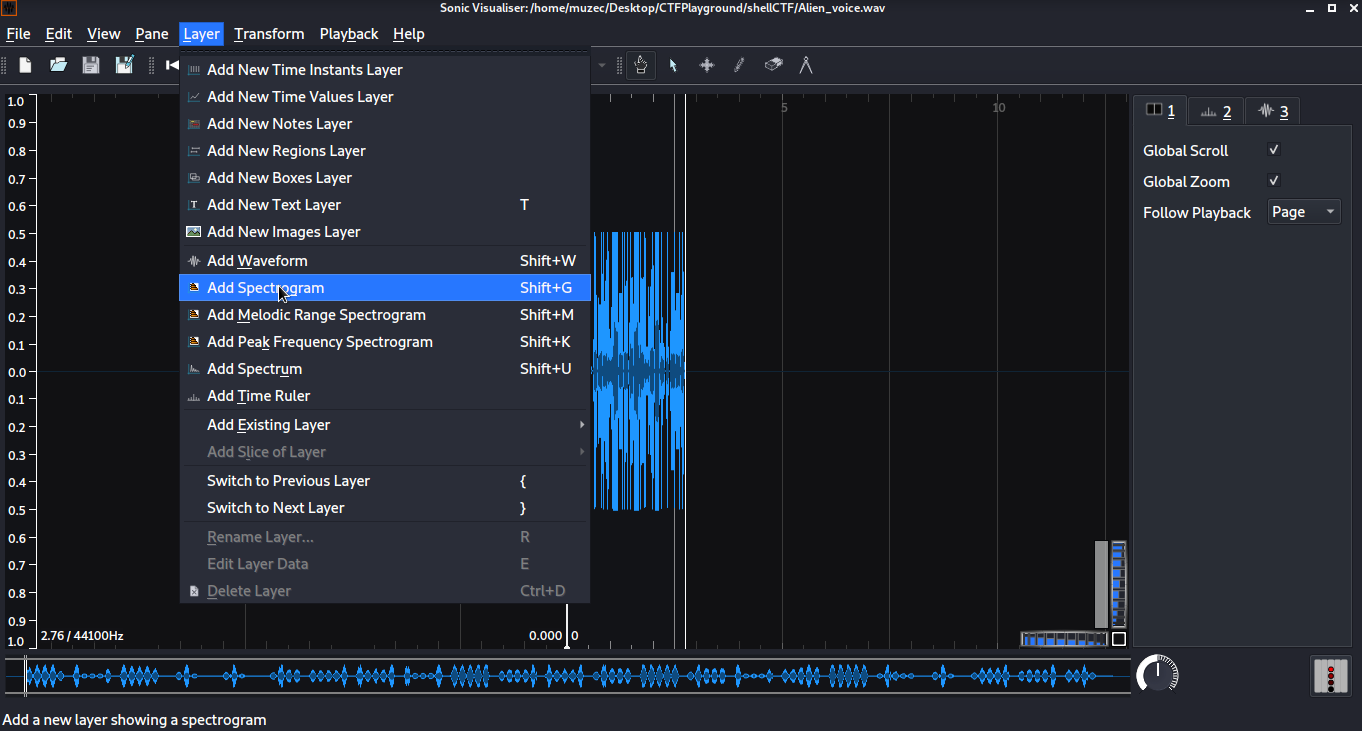The height and width of the screenshot is (731, 1362).
Task: Open a file with the folder icon
Action: coord(58,65)
